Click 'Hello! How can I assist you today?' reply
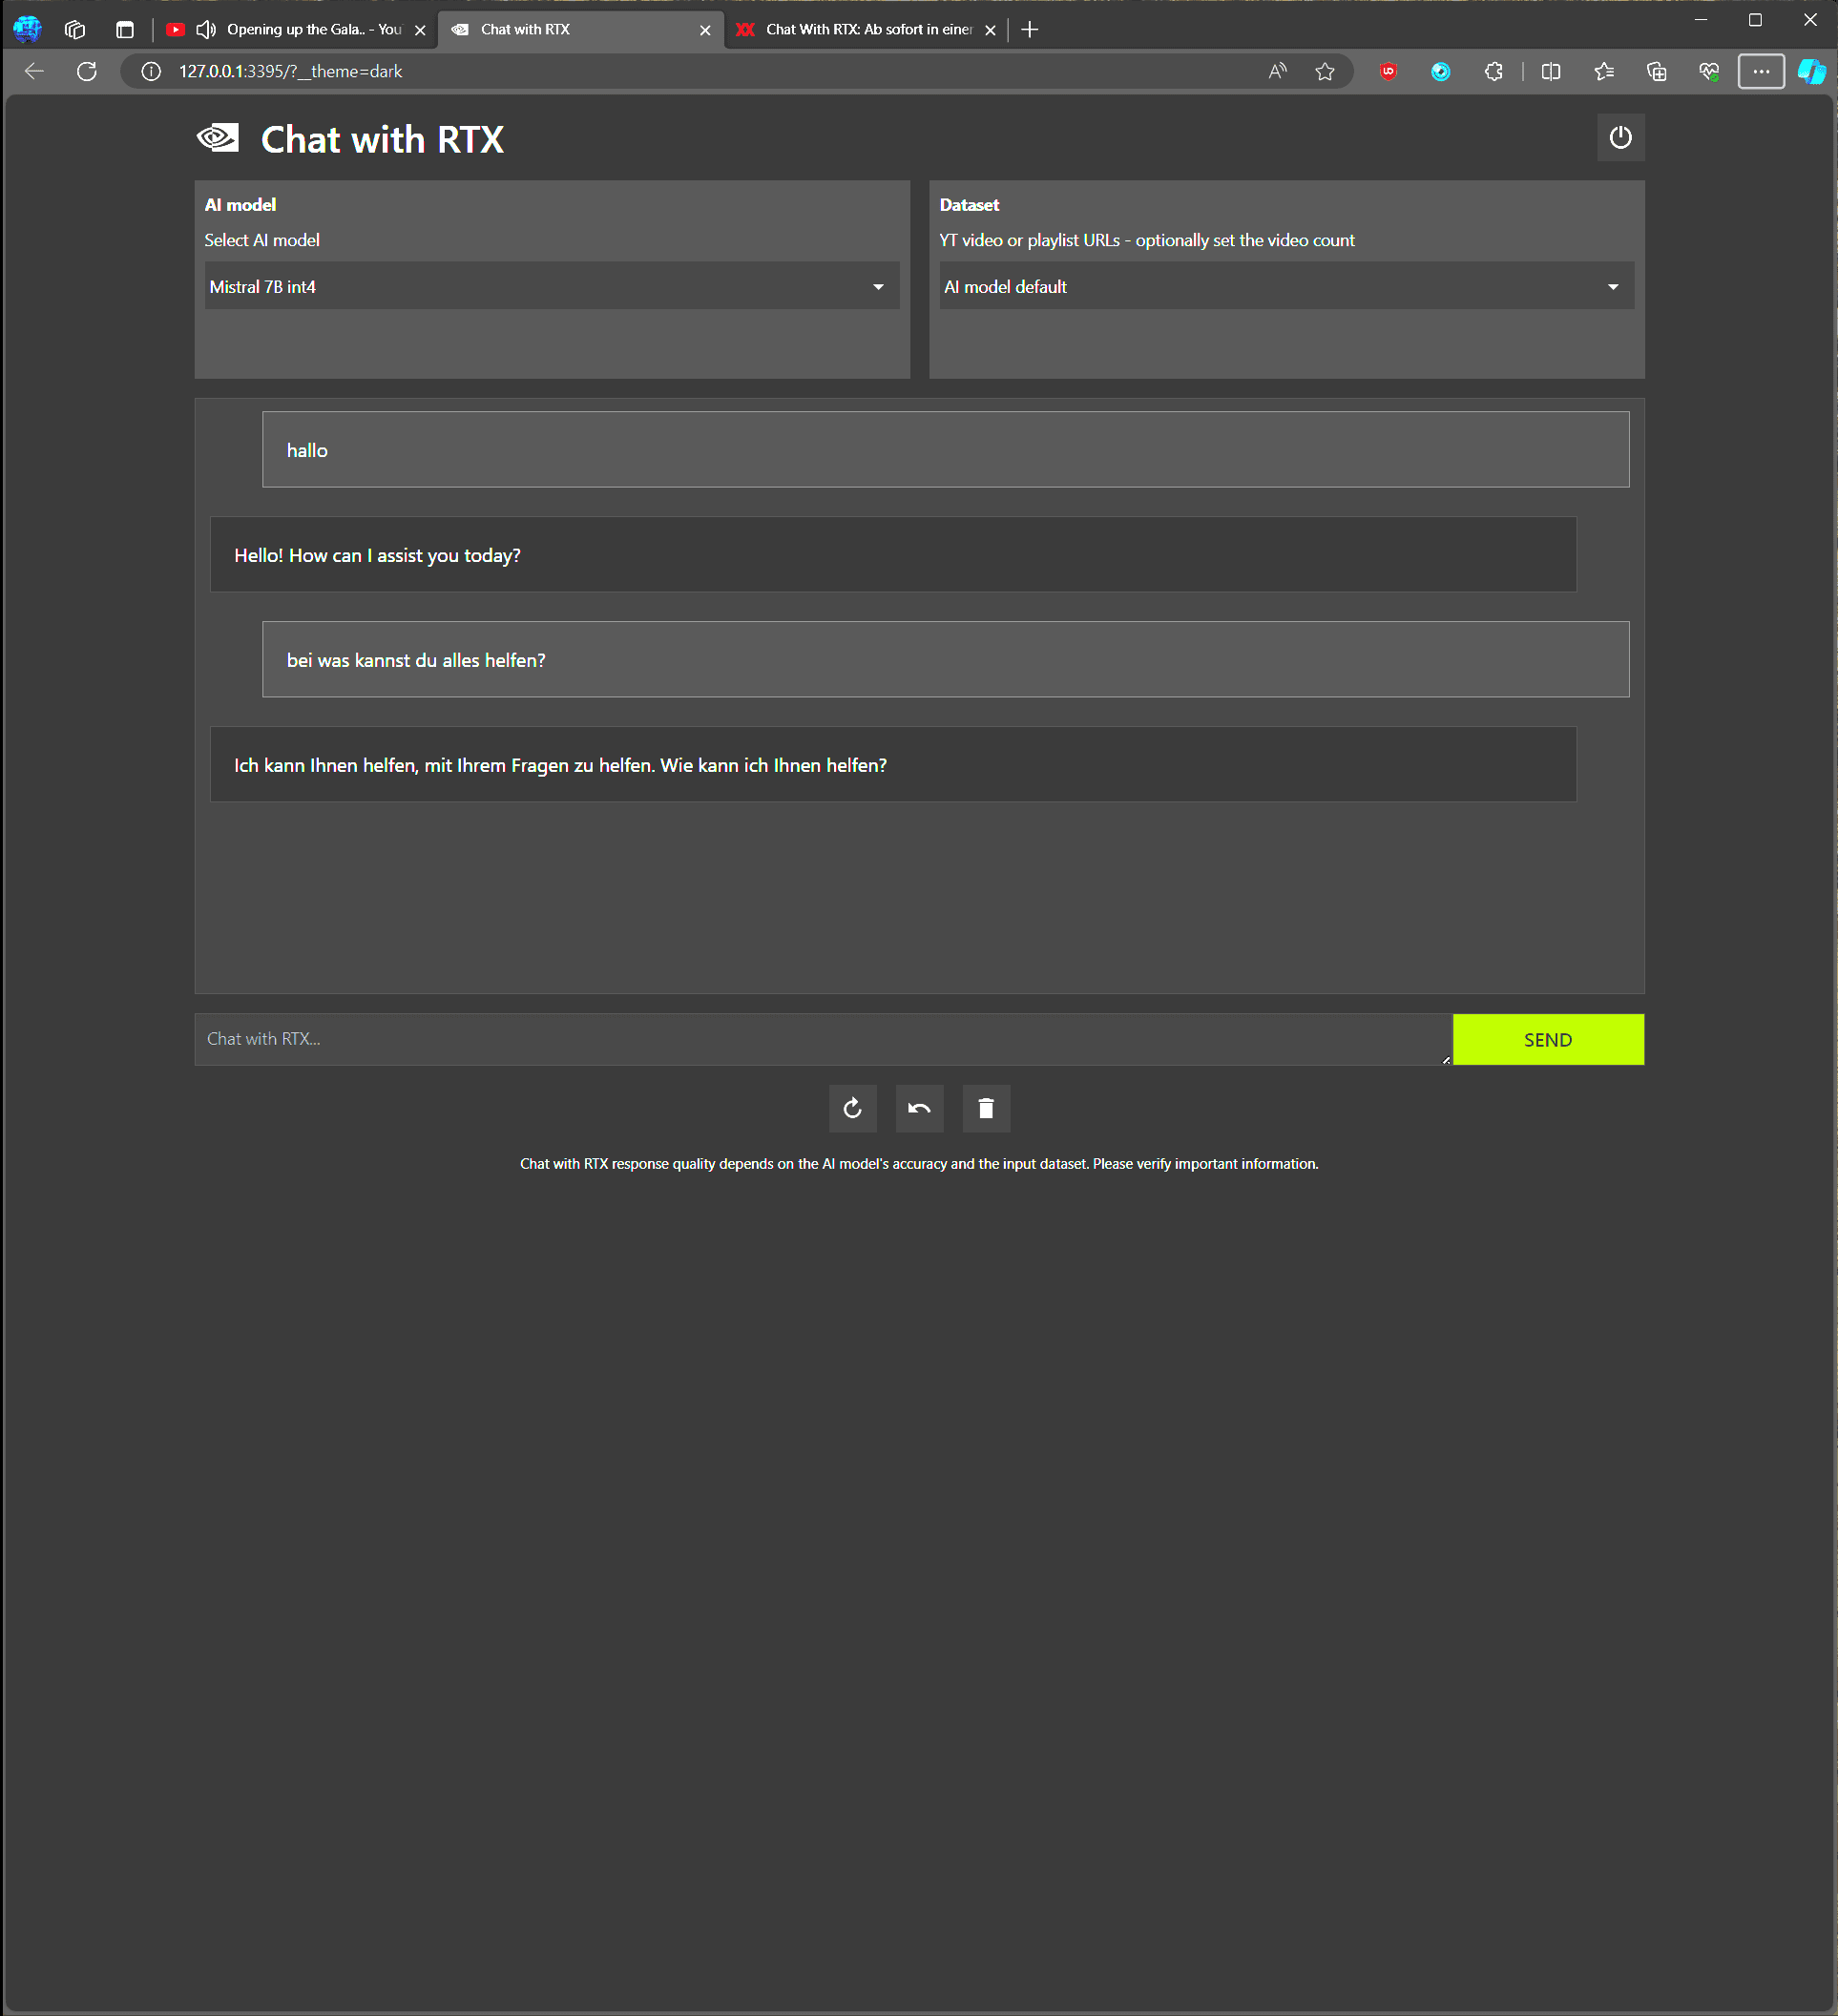The image size is (1838, 2016). 893,554
